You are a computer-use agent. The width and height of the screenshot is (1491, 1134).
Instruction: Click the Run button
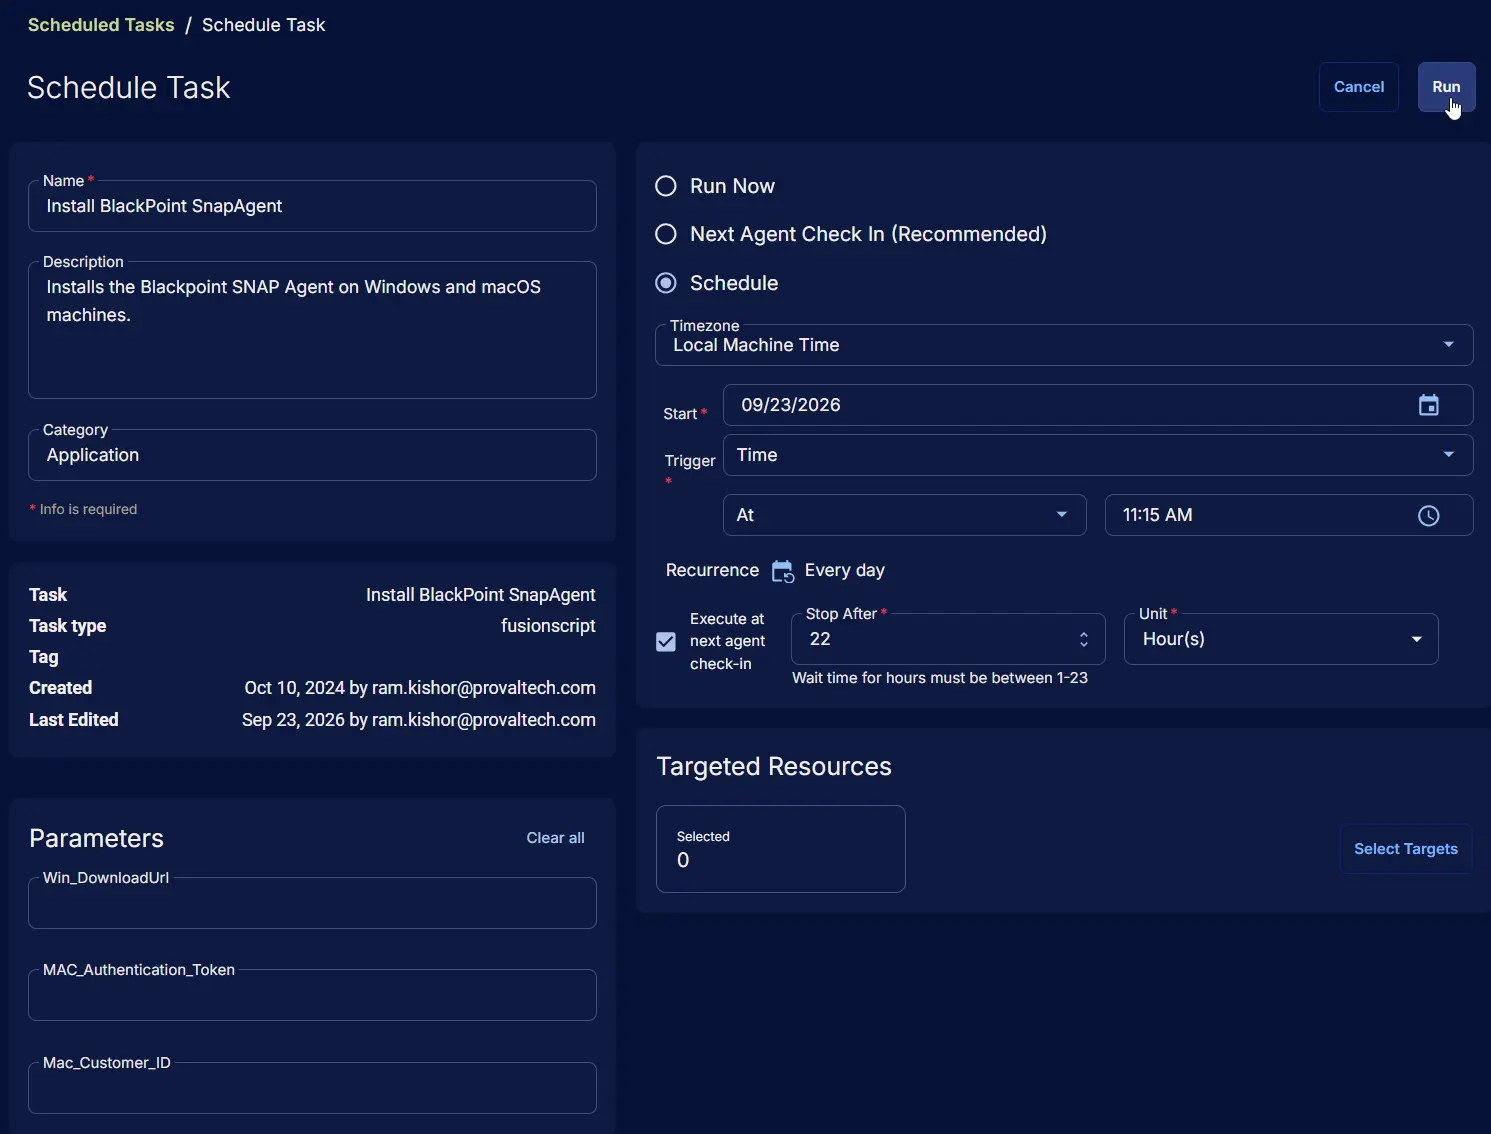[1446, 87]
